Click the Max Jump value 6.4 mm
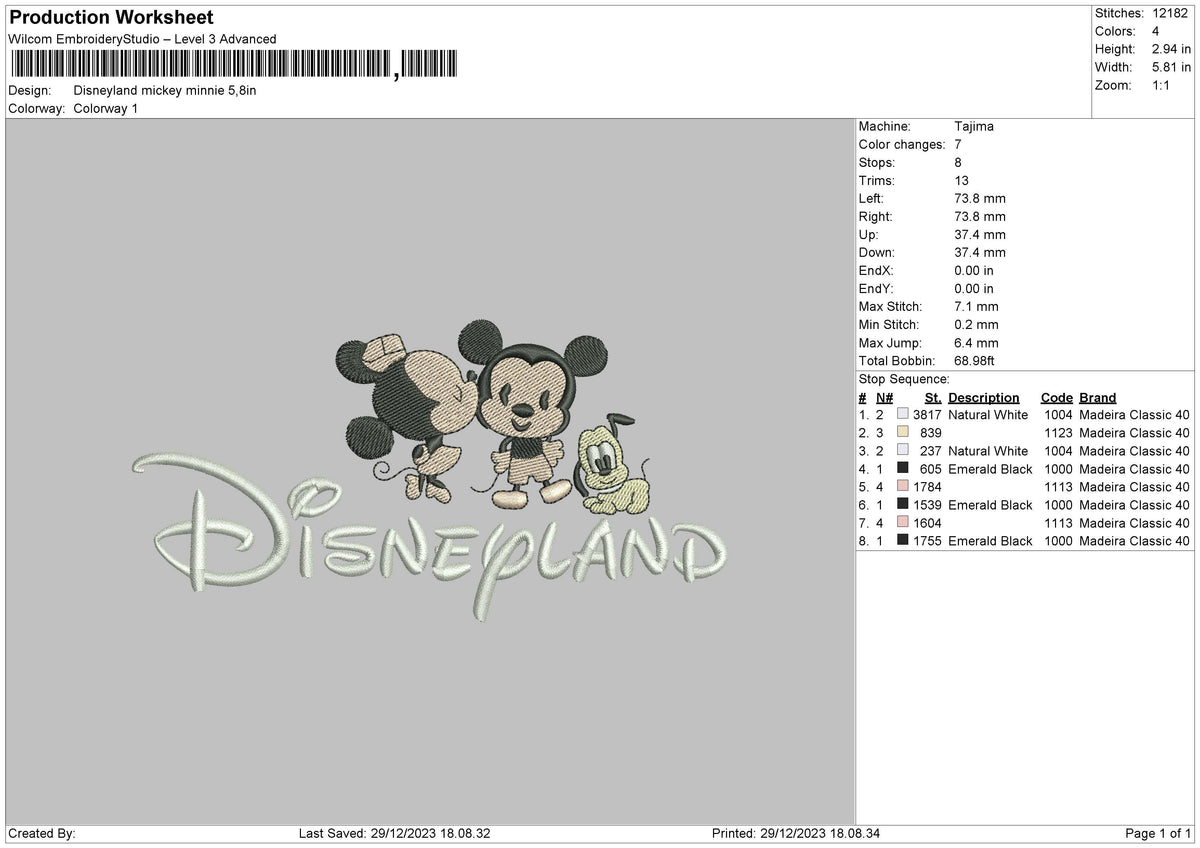1200x848 pixels. tap(976, 343)
